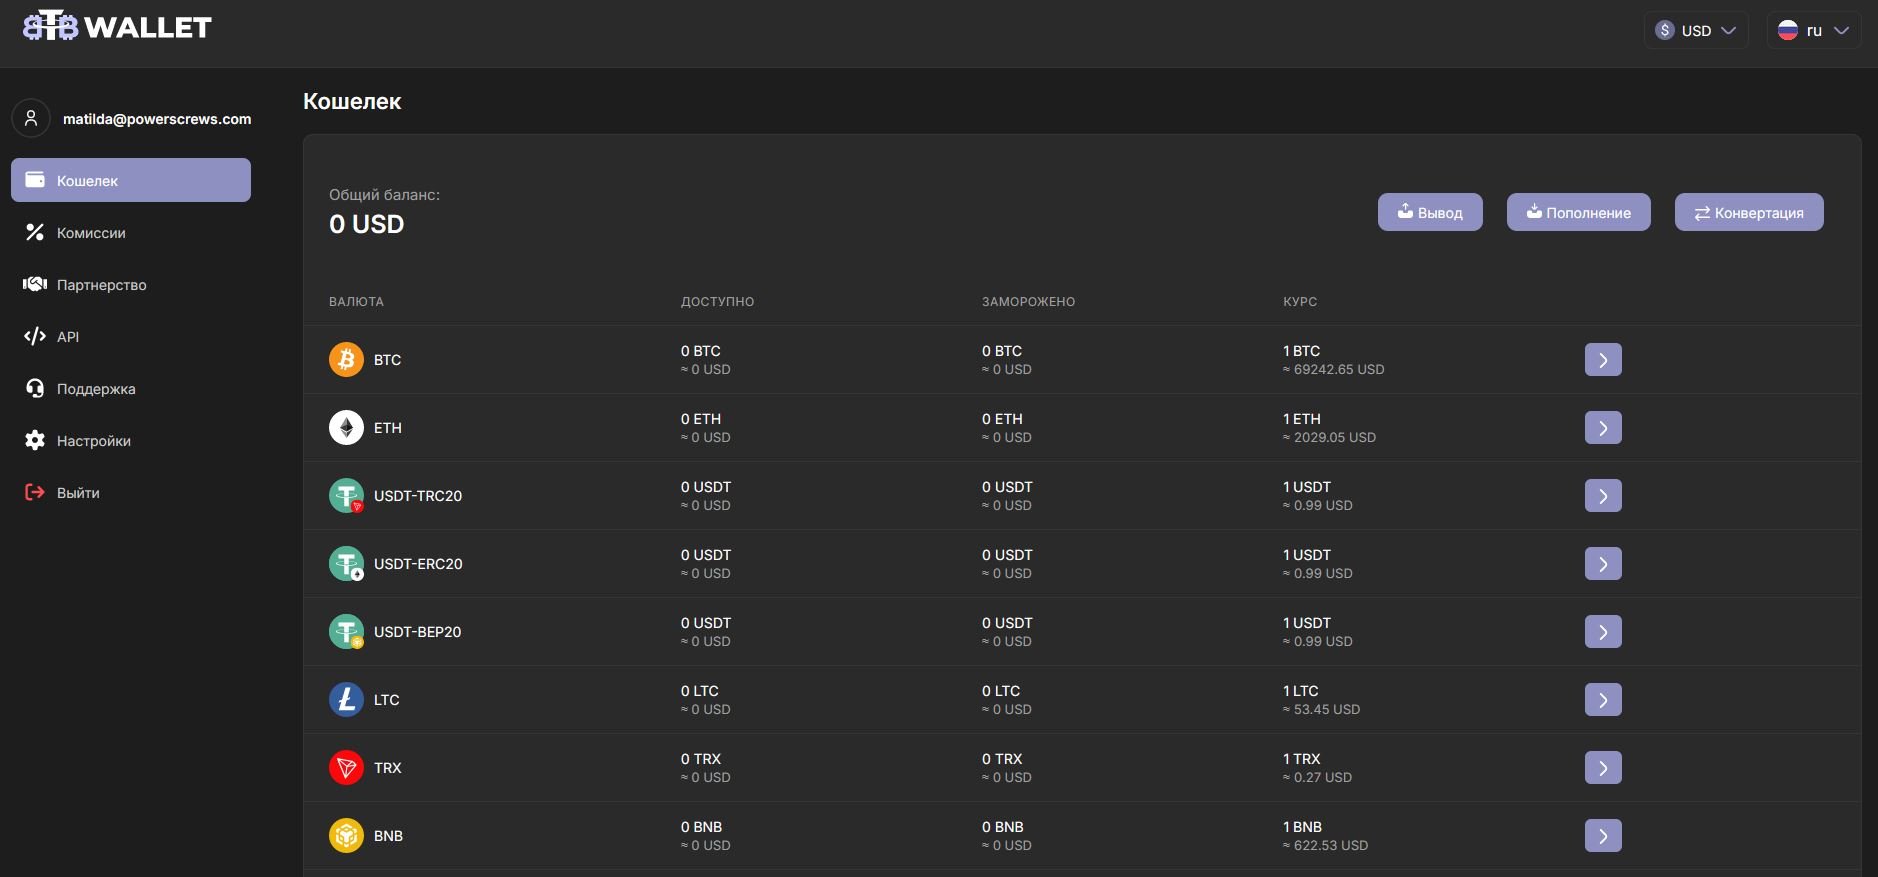Viewport: 1878px width, 877px height.
Task: Click the TRX Tron coin icon
Action: click(x=346, y=768)
